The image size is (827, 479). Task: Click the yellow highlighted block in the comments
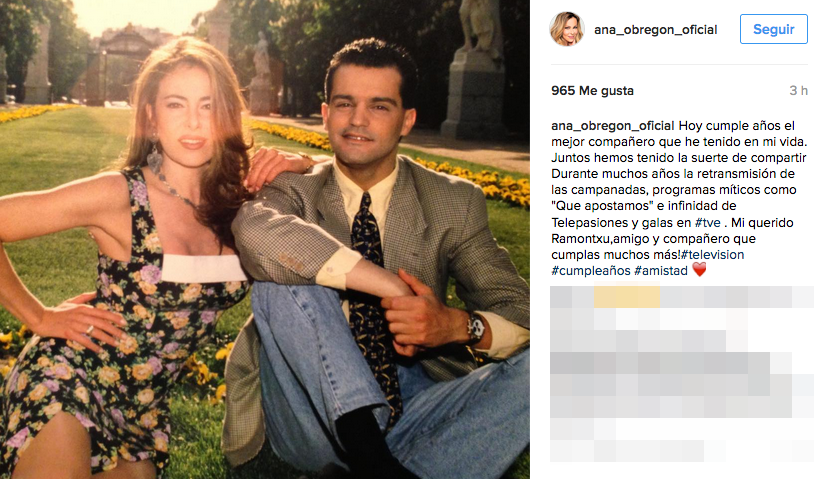coord(627,296)
